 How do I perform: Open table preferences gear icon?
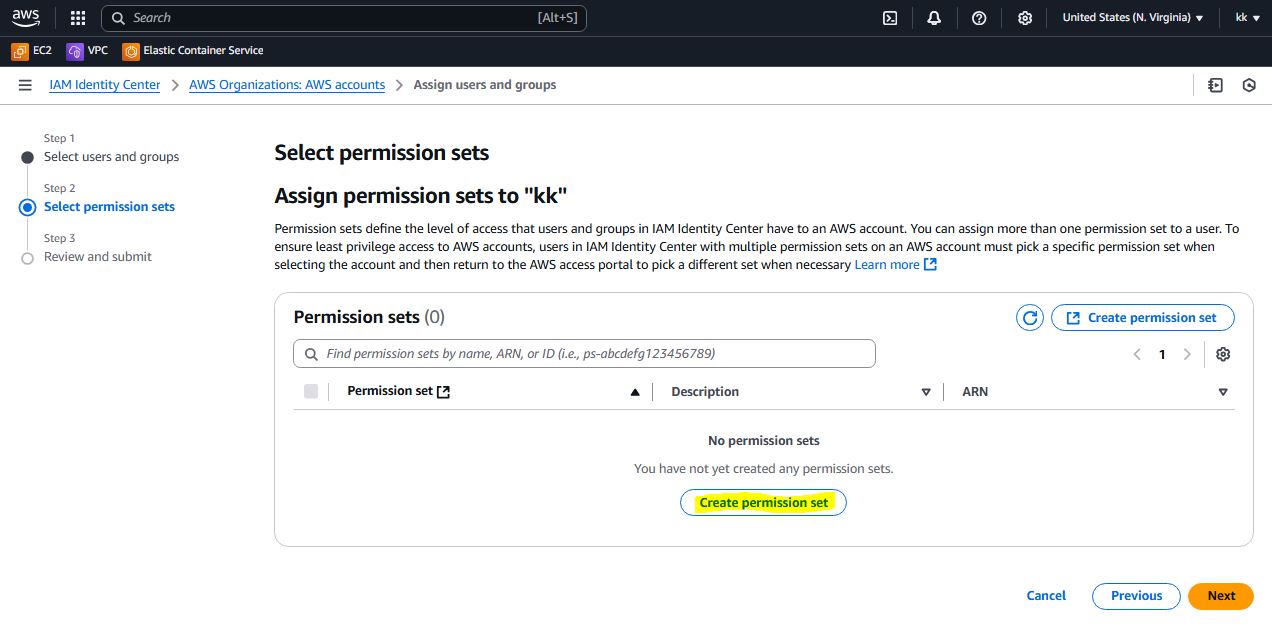pyautogui.click(x=1222, y=354)
